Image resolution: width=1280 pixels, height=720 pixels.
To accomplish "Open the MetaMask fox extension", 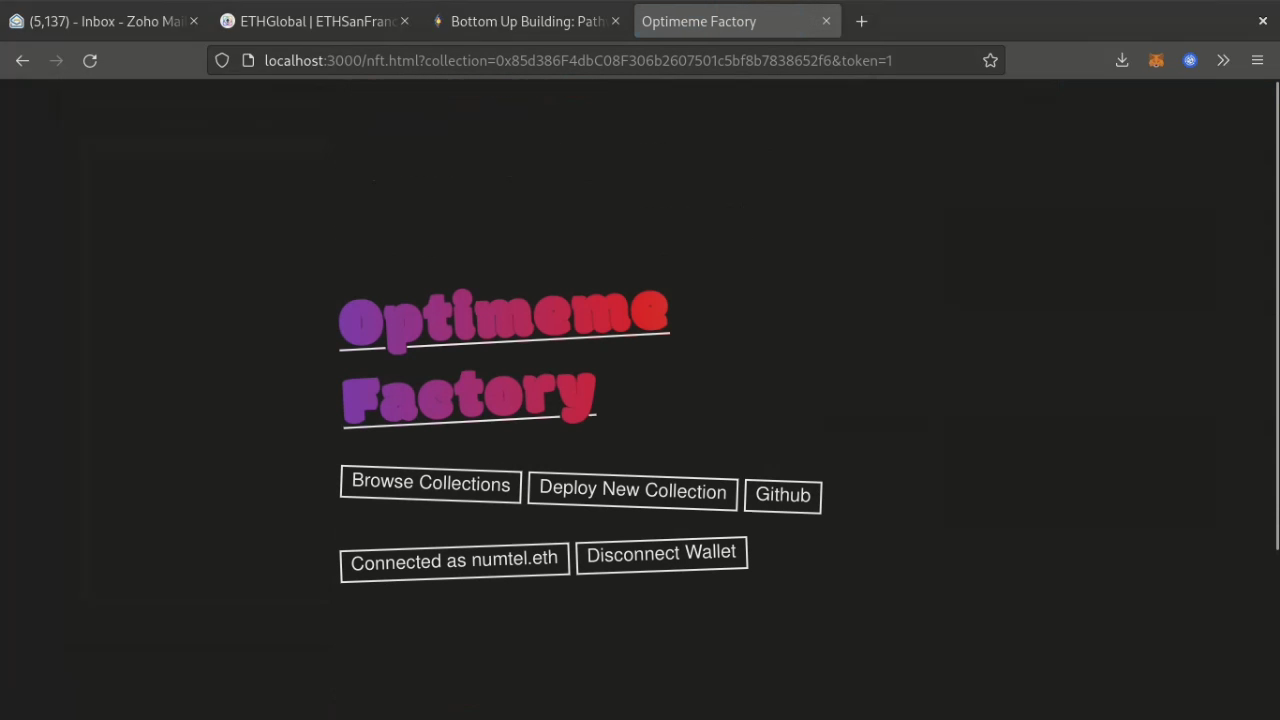I will click(x=1156, y=61).
